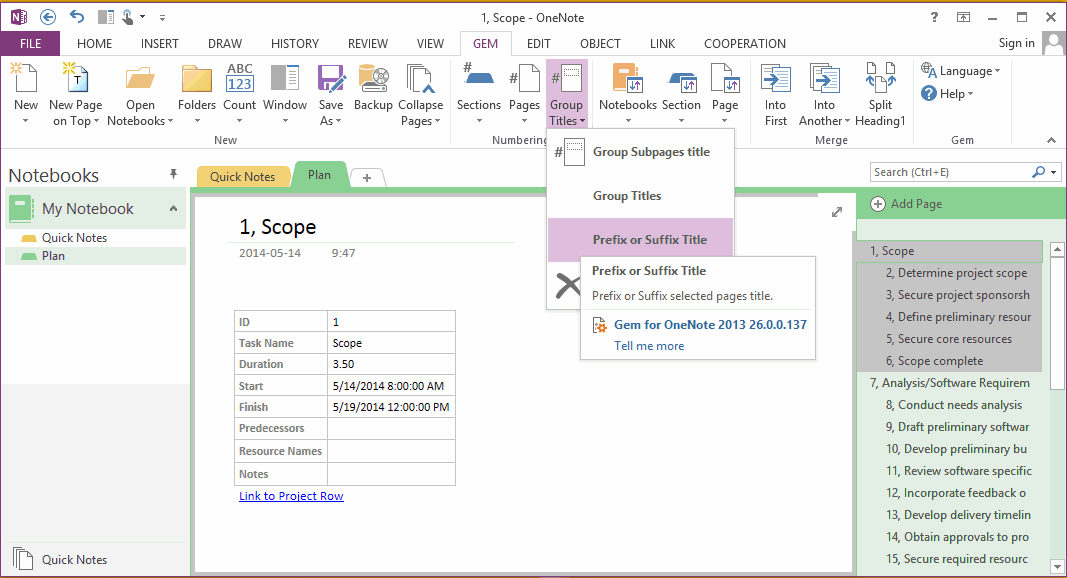Image resolution: width=1067 pixels, height=578 pixels.
Task: Click the Task Name value Scope cell
Action: (x=391, y=343)
